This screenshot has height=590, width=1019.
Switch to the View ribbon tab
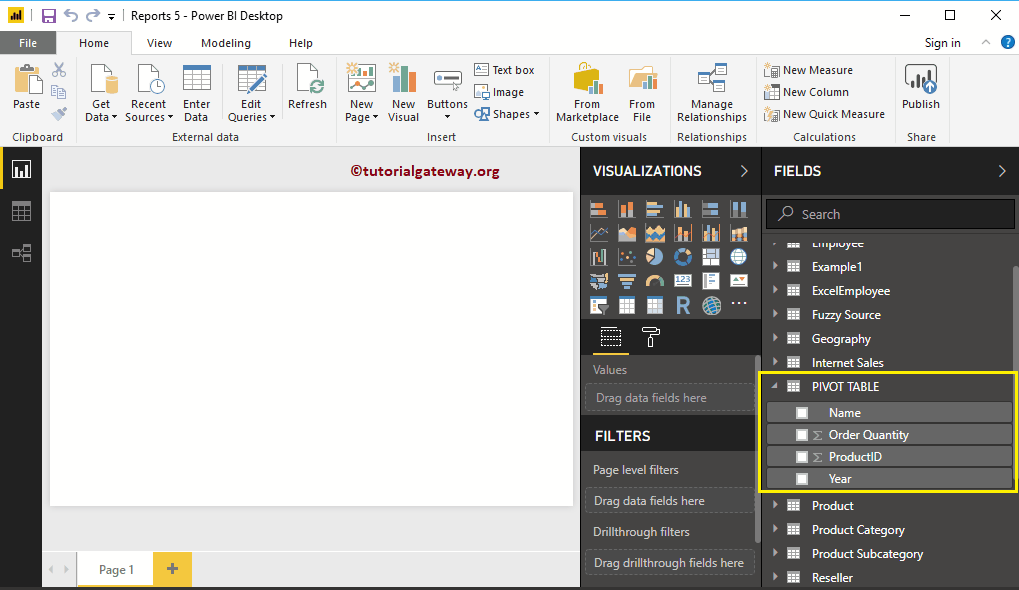[x=159, y=43]
